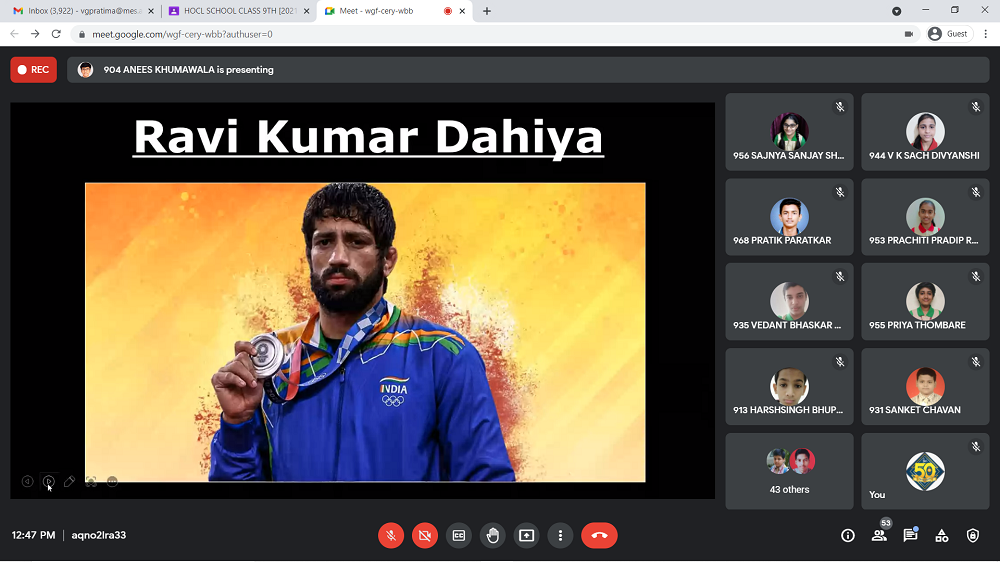1000x562 pixels.
Task: Select the 968 PRATIK PARATKAR video tile
Action: pos(789,217)
